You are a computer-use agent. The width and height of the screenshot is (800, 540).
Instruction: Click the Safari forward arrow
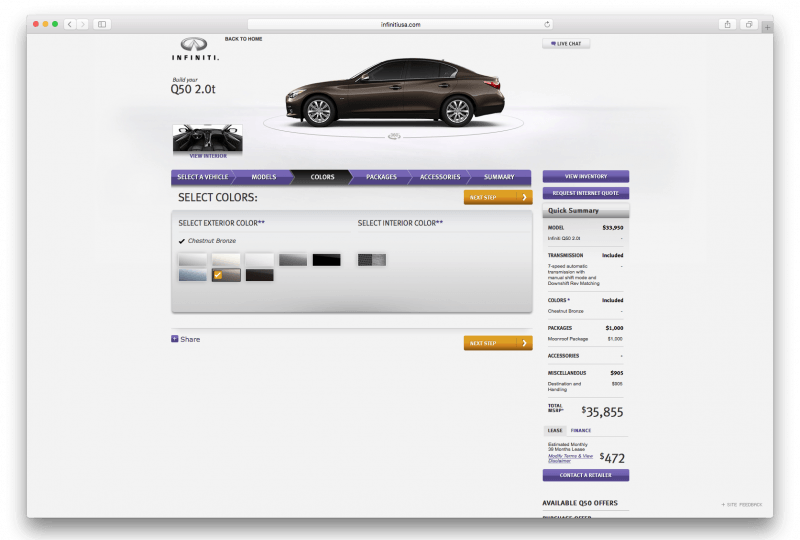[x=82, y=24]
